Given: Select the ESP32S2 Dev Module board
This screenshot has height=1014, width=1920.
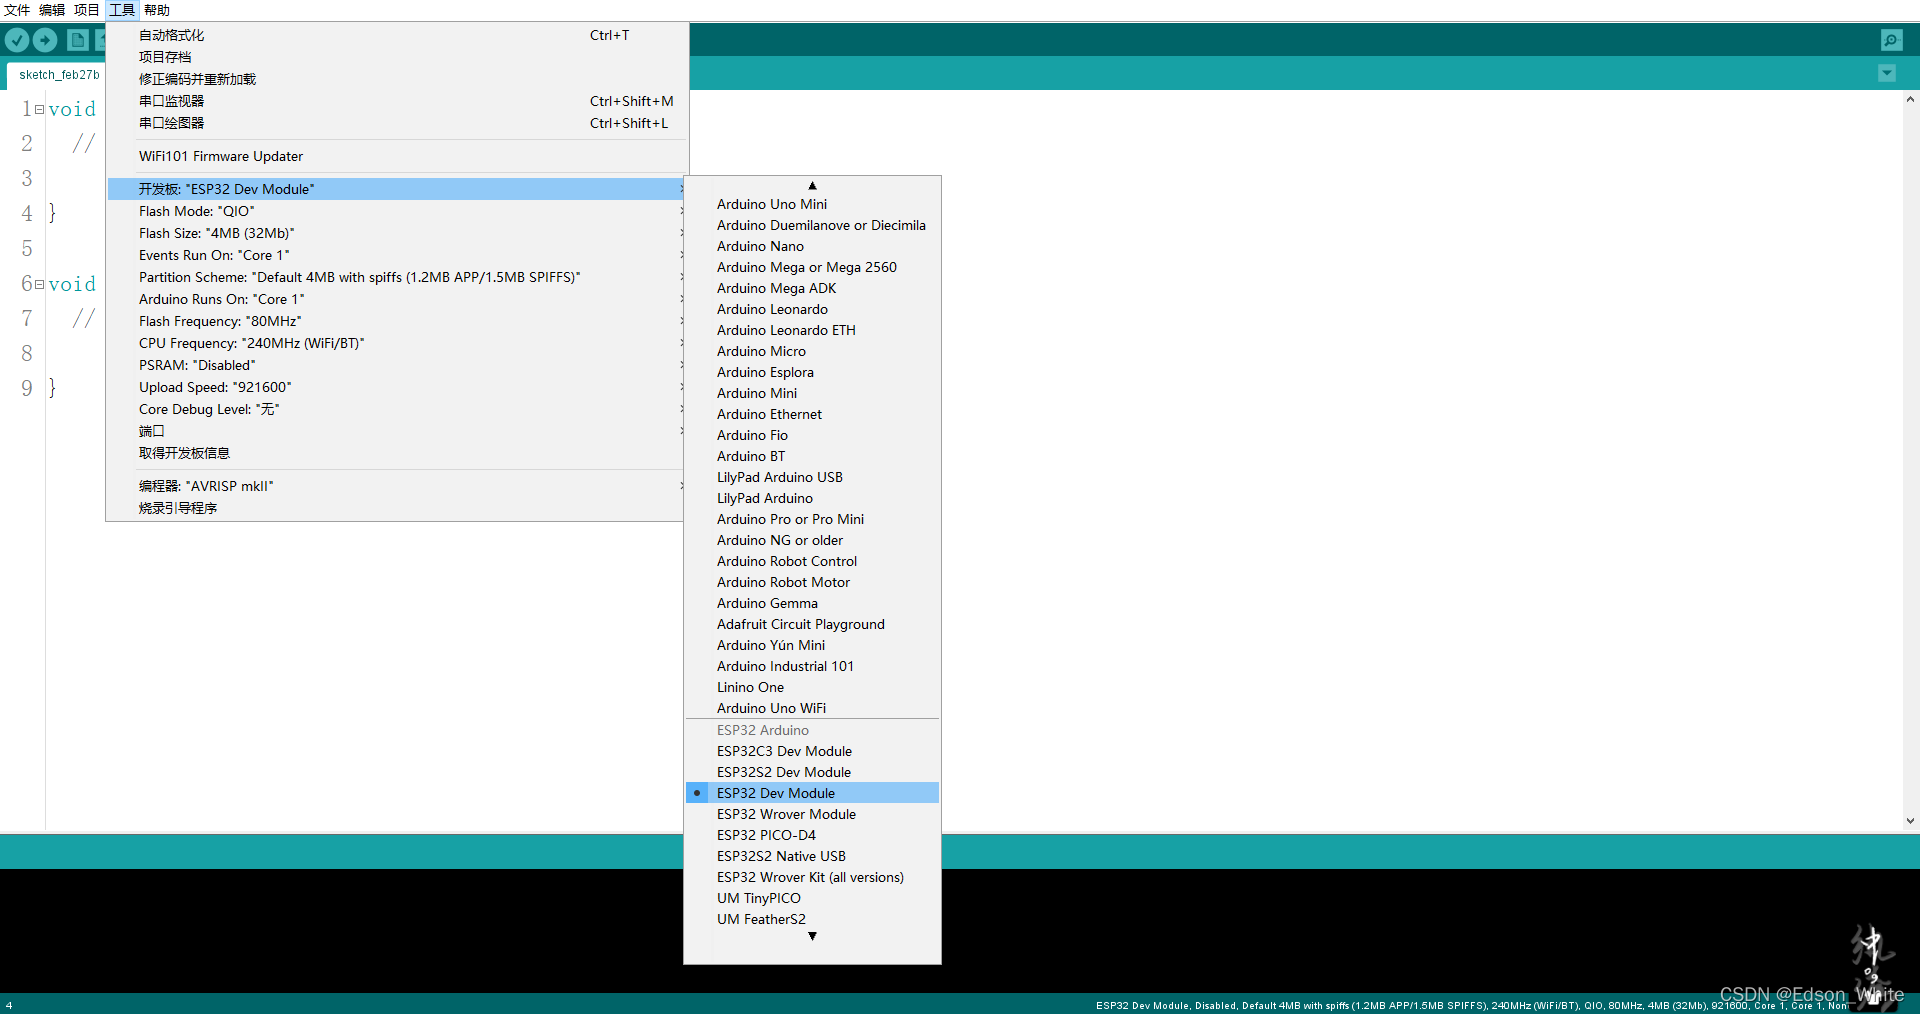Looking at the screenshot, I should click(812, 772).
